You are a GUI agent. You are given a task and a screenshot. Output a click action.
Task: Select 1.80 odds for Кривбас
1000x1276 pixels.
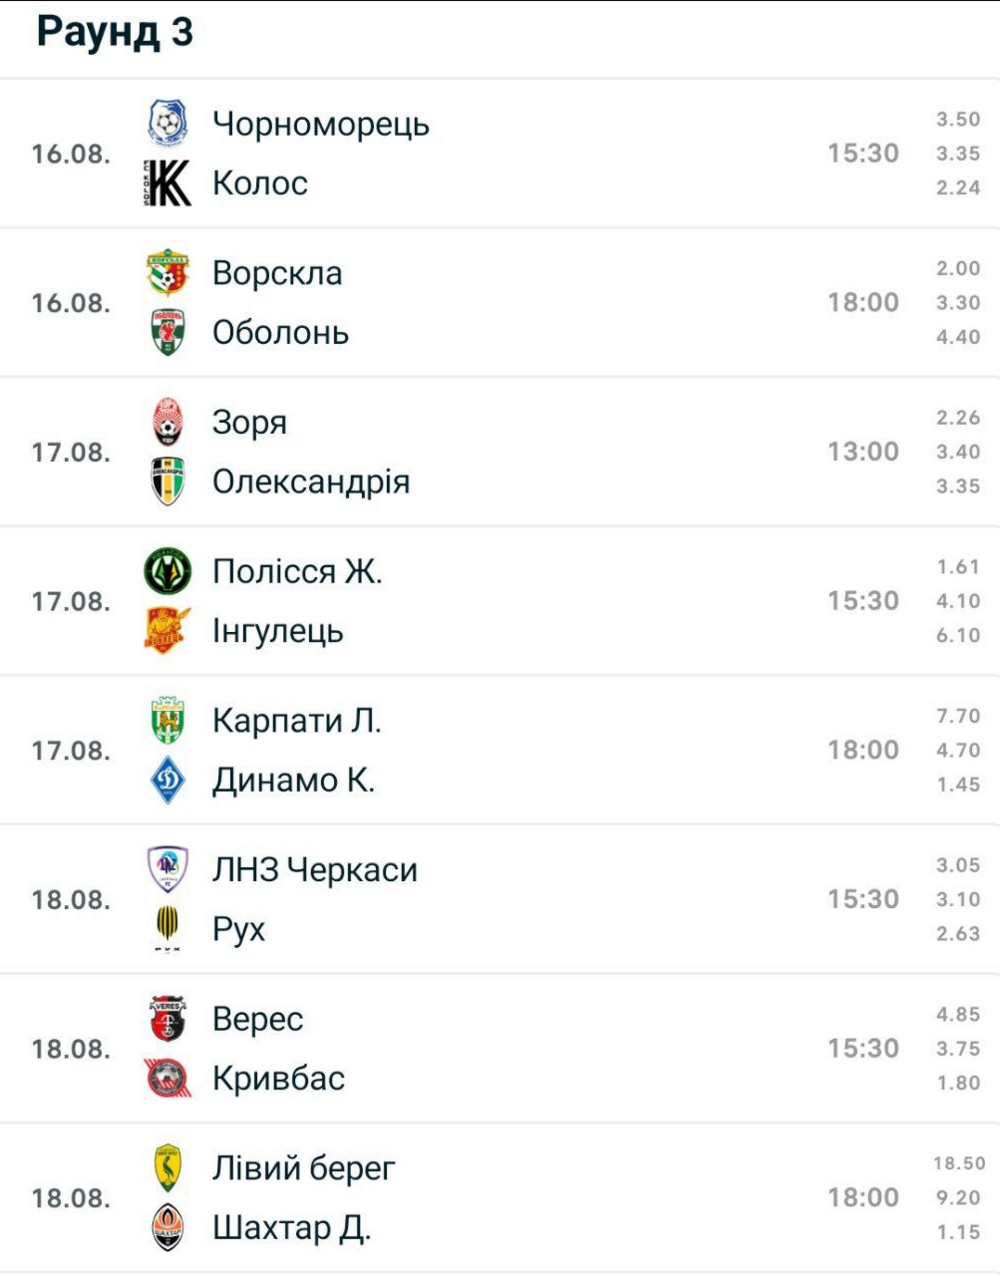(x=958, y=1082)
